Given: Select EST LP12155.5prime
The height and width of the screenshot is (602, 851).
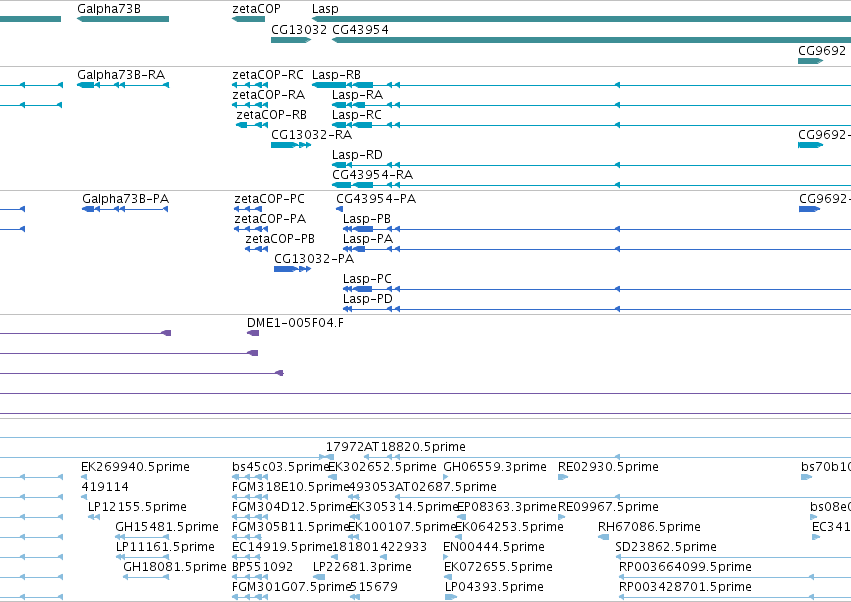Looking at the screenshot, I should click(x=137, y=507).
